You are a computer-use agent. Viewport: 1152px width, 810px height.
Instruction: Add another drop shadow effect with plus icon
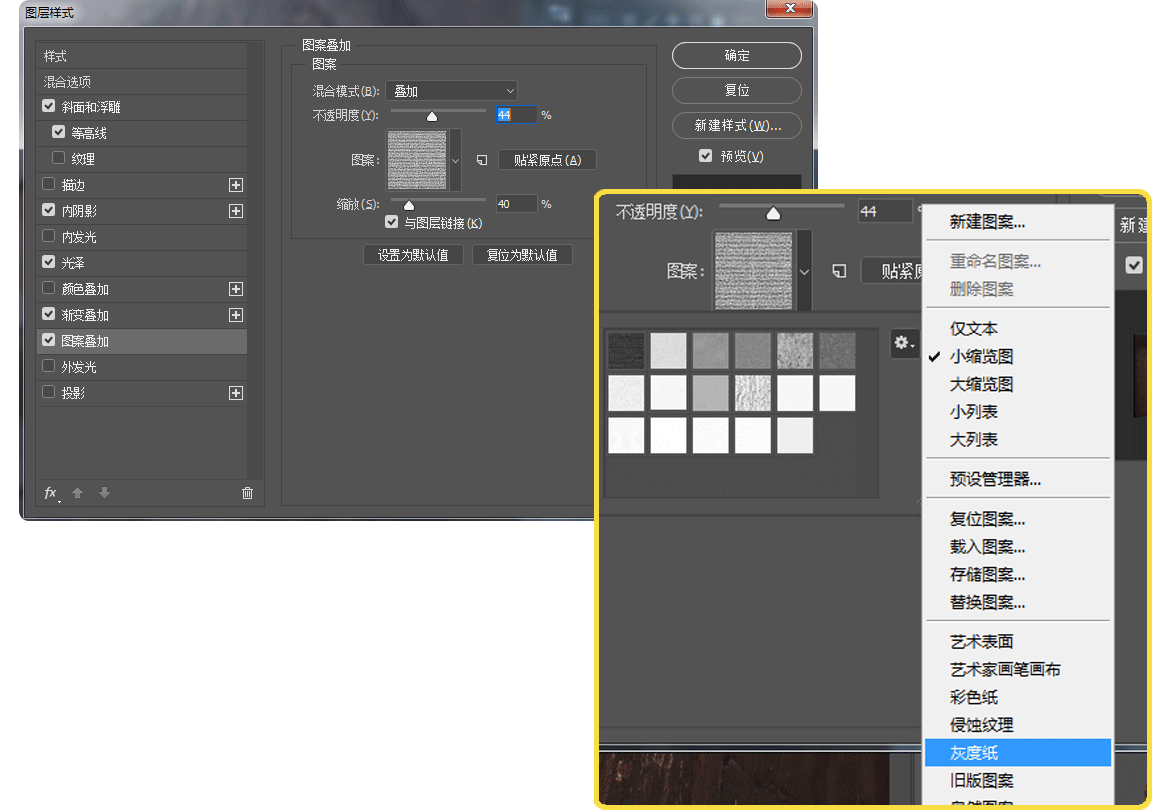(x=236, y=393)
